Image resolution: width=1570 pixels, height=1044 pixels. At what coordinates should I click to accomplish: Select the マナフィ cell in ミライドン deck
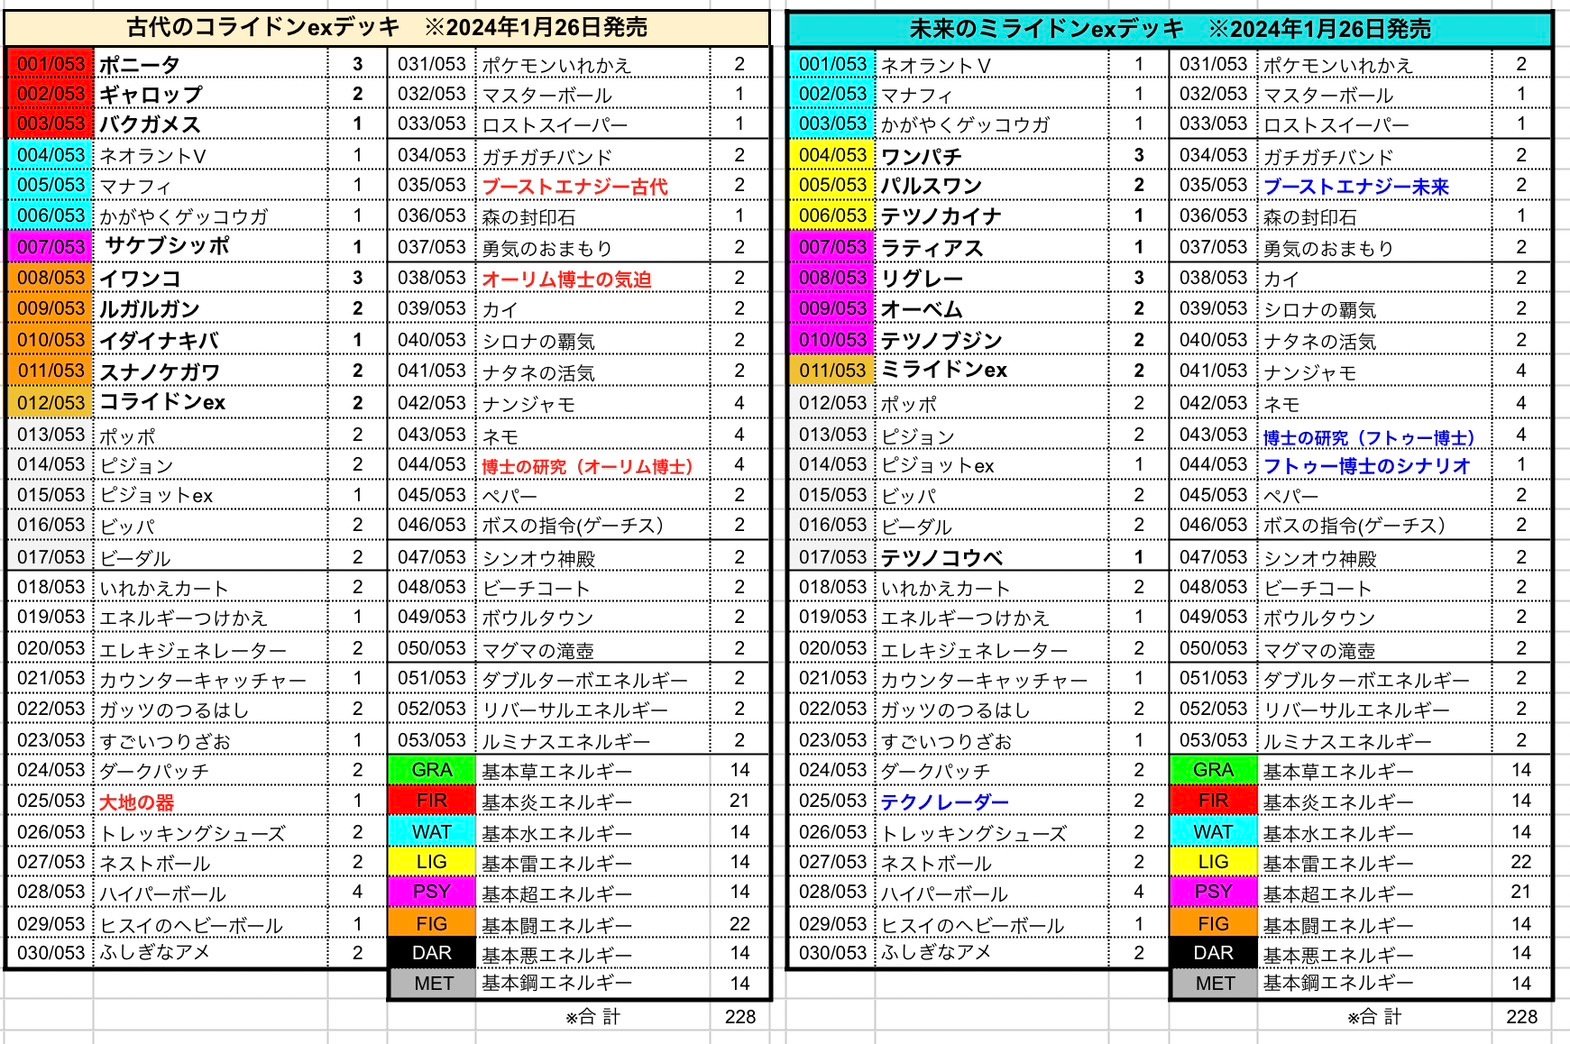click(x=992, y=95)
